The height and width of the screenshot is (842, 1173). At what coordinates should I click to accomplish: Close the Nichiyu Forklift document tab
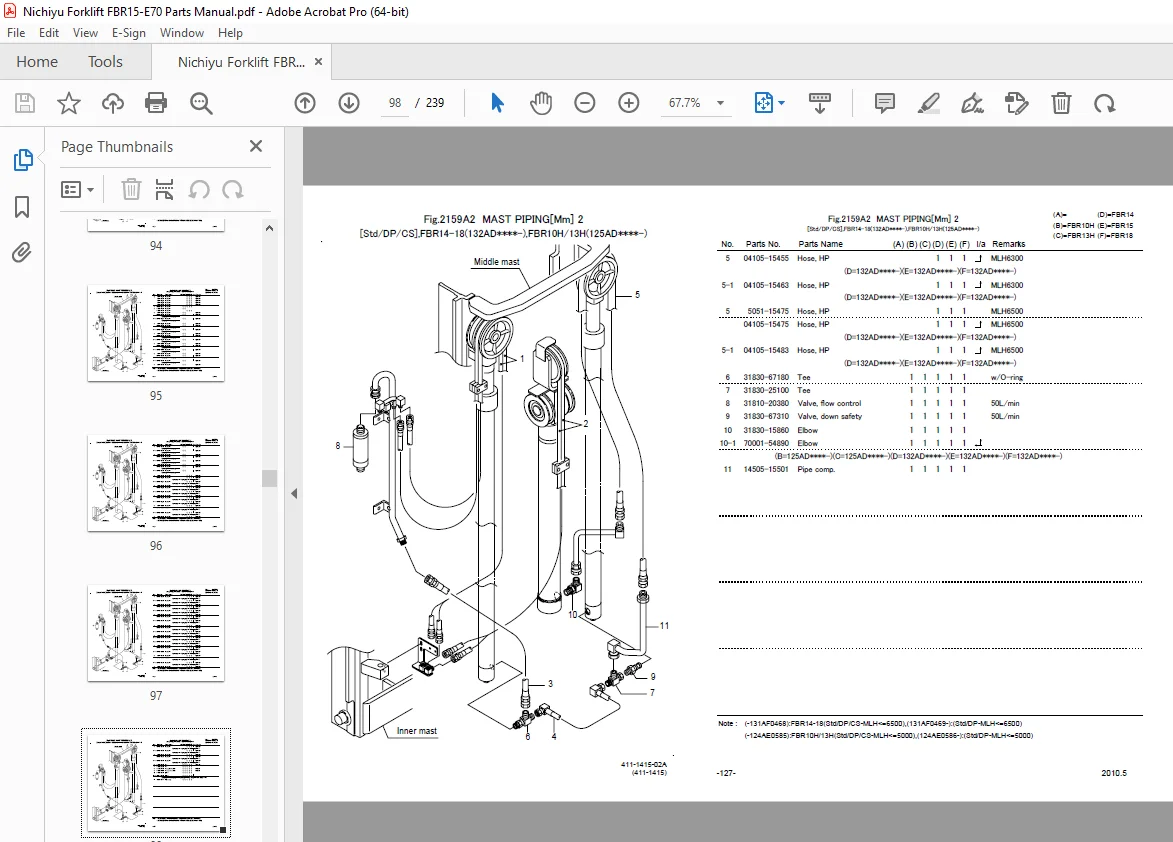click(x=319, y=62)
